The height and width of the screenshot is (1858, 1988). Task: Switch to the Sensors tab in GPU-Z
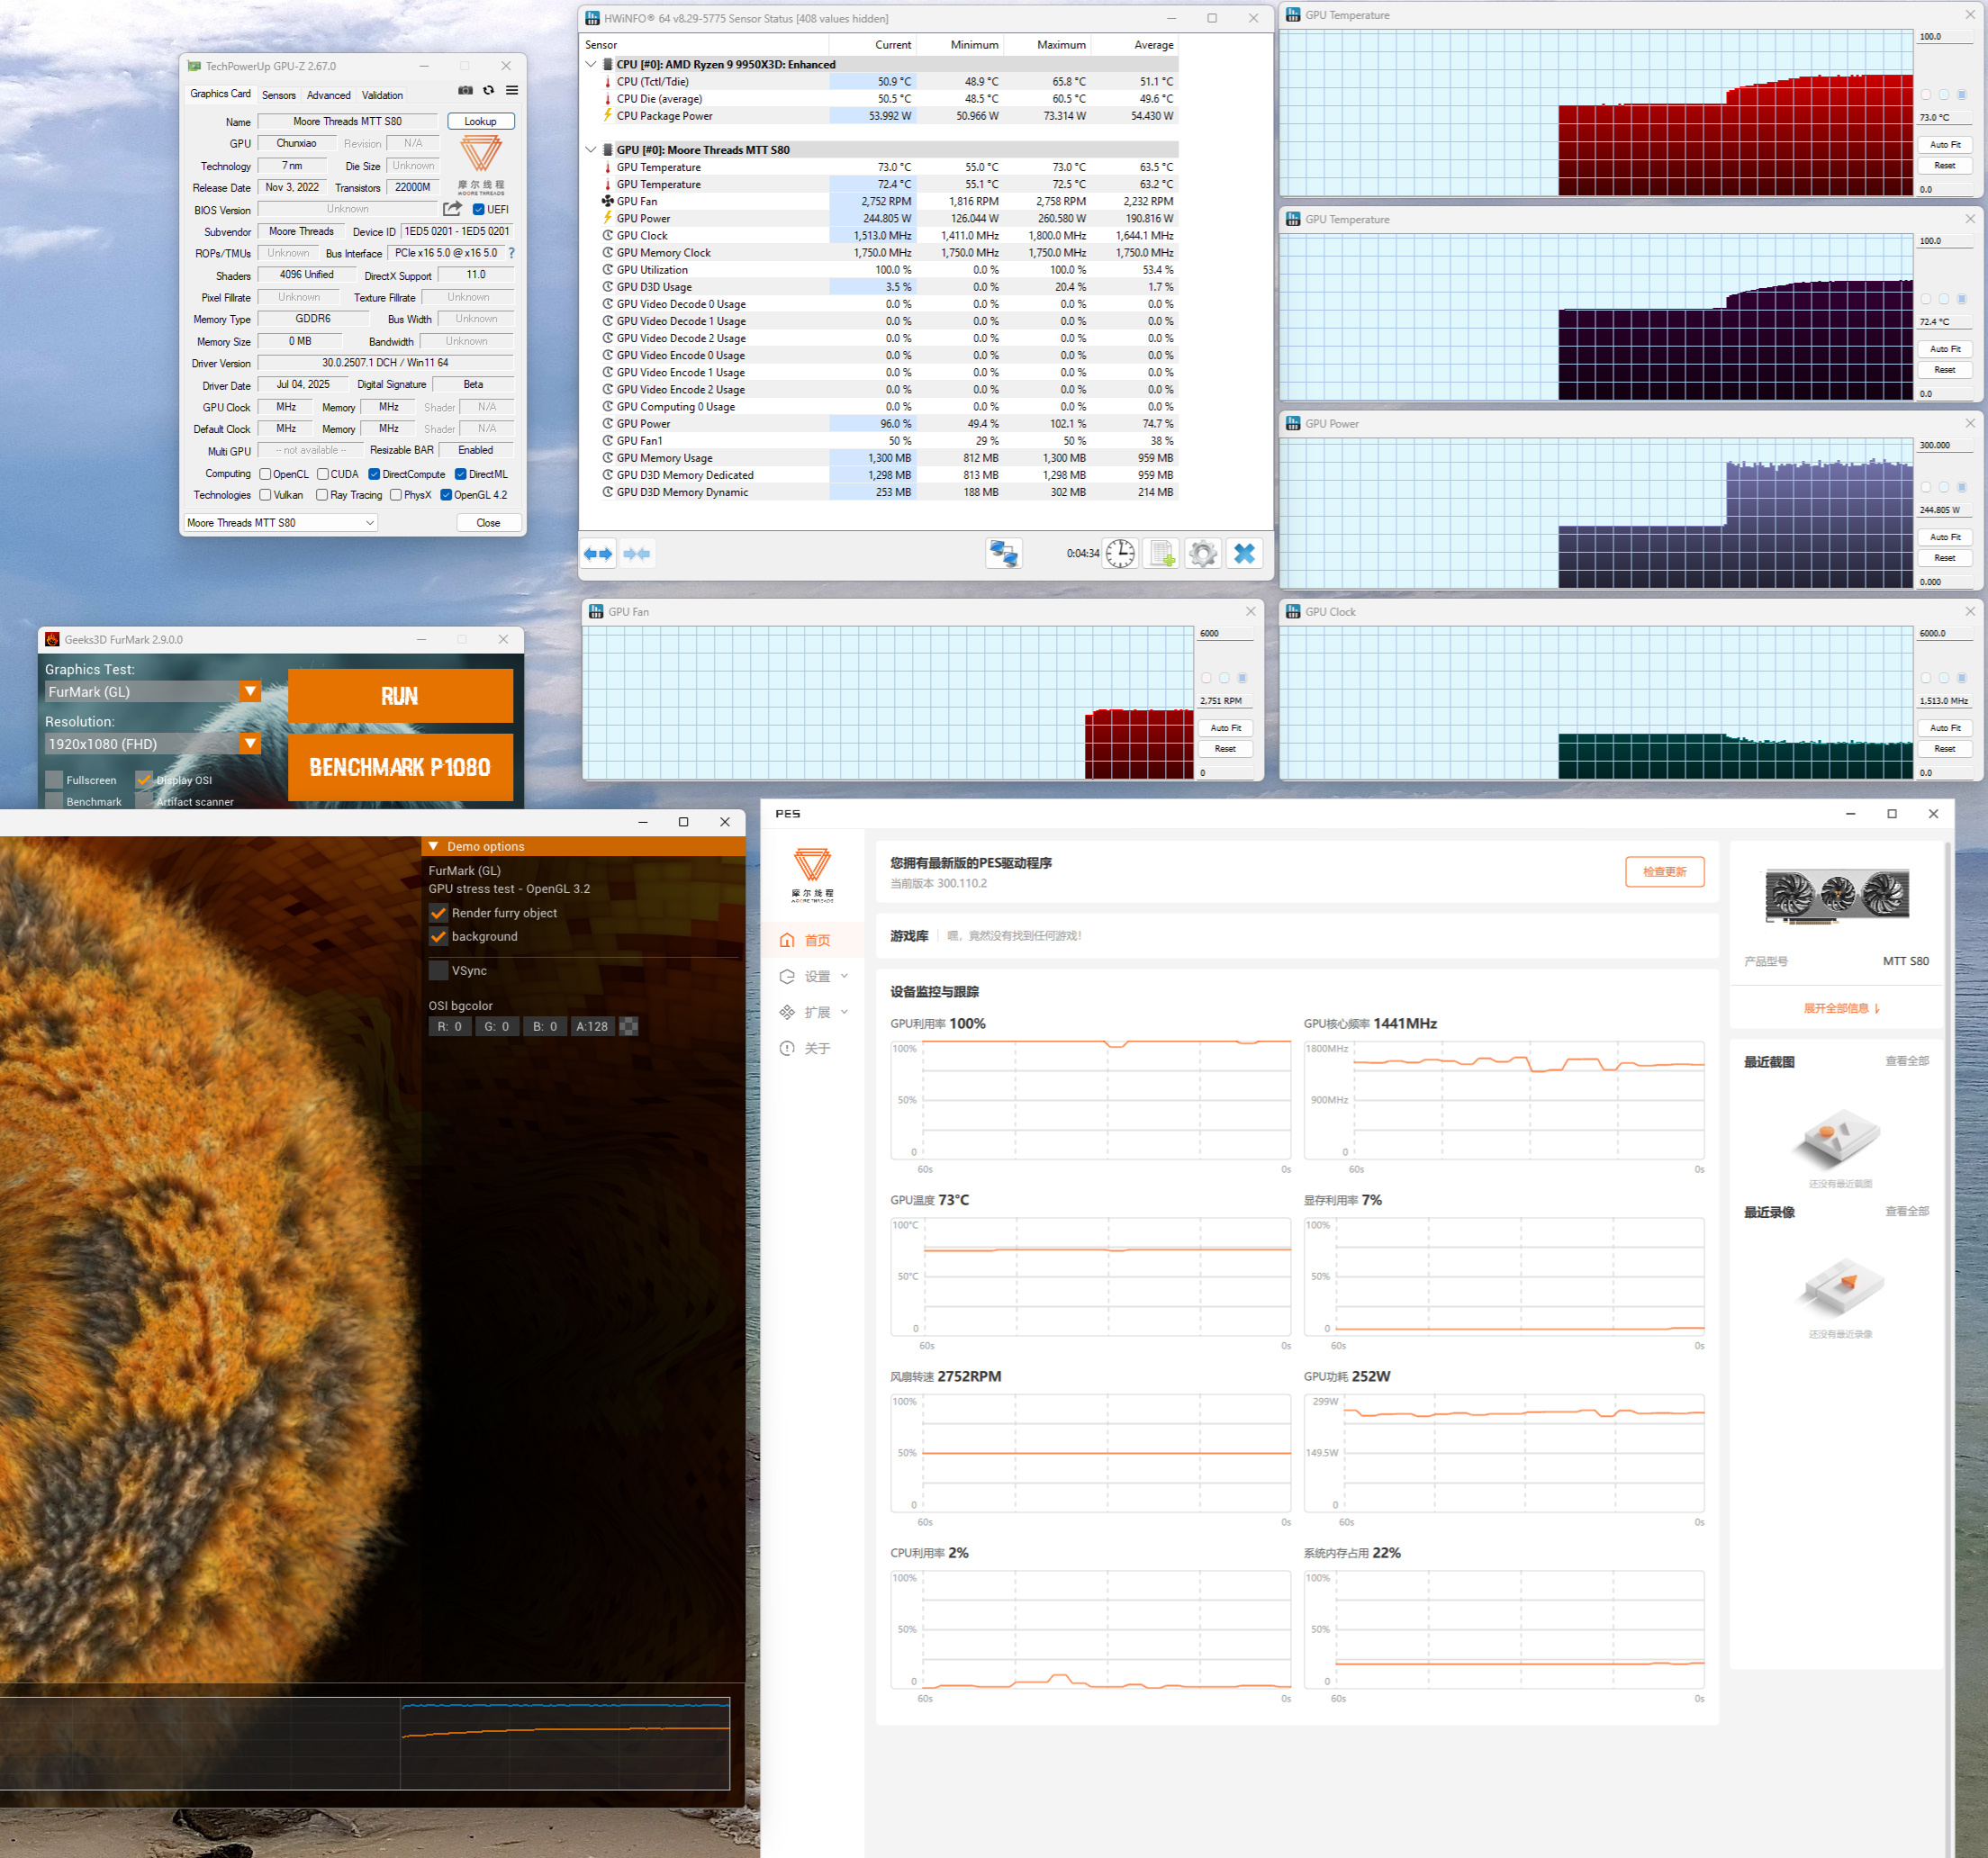click(279, 95)
